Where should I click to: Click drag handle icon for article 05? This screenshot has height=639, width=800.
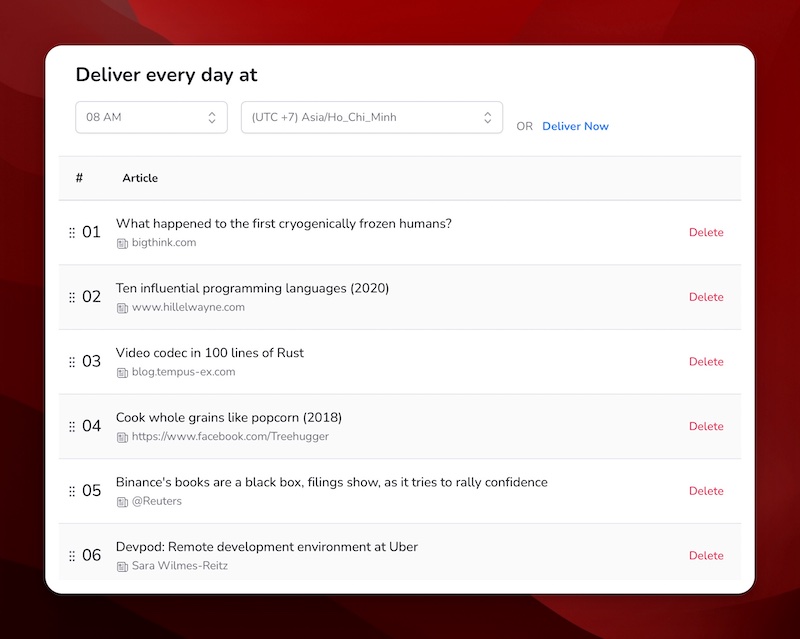[x=72, y=491]
